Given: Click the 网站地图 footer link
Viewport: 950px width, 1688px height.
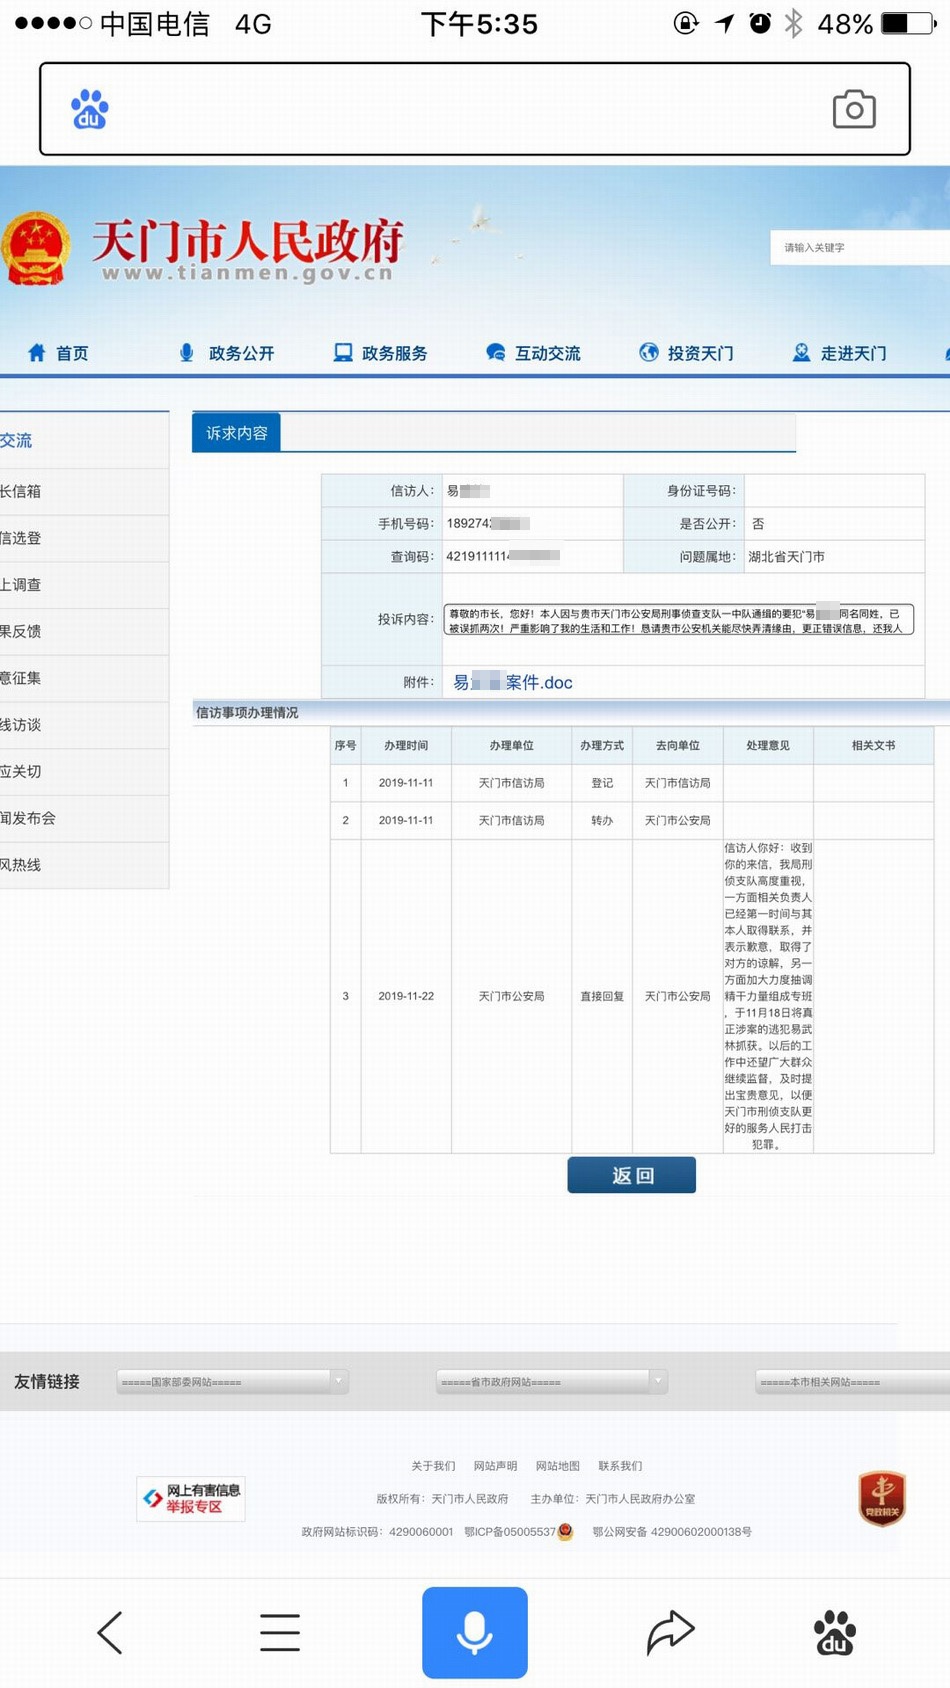Looking at the screenshot, I should (557, 1466).
